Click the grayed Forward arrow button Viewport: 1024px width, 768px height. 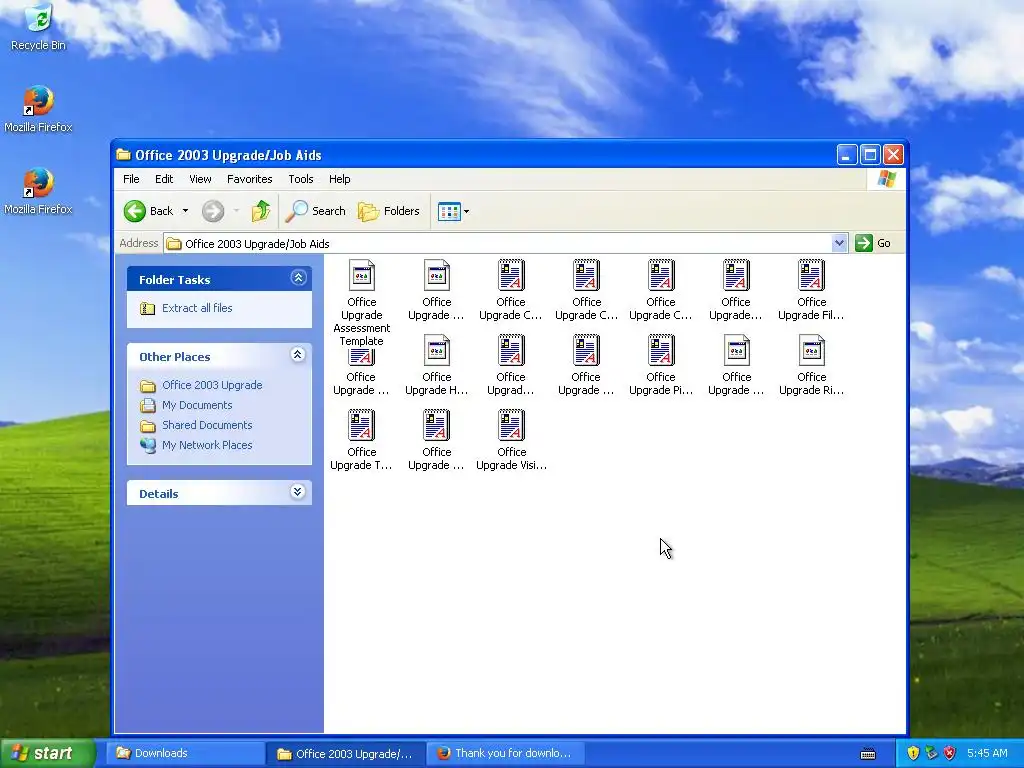click(x=213, y=211)
